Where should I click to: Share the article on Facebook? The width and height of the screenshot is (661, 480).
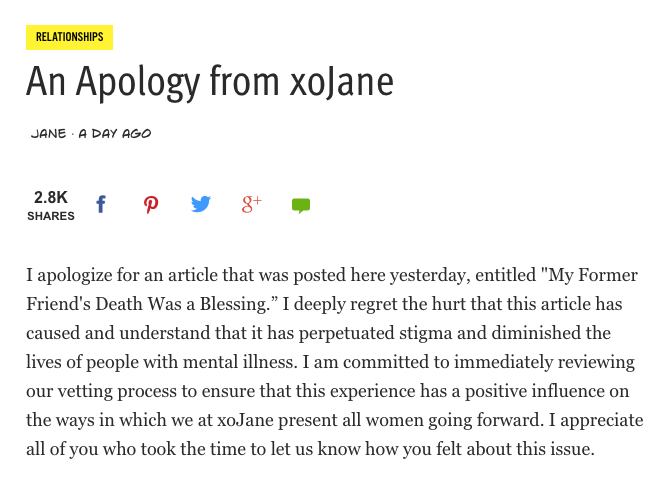101,205
